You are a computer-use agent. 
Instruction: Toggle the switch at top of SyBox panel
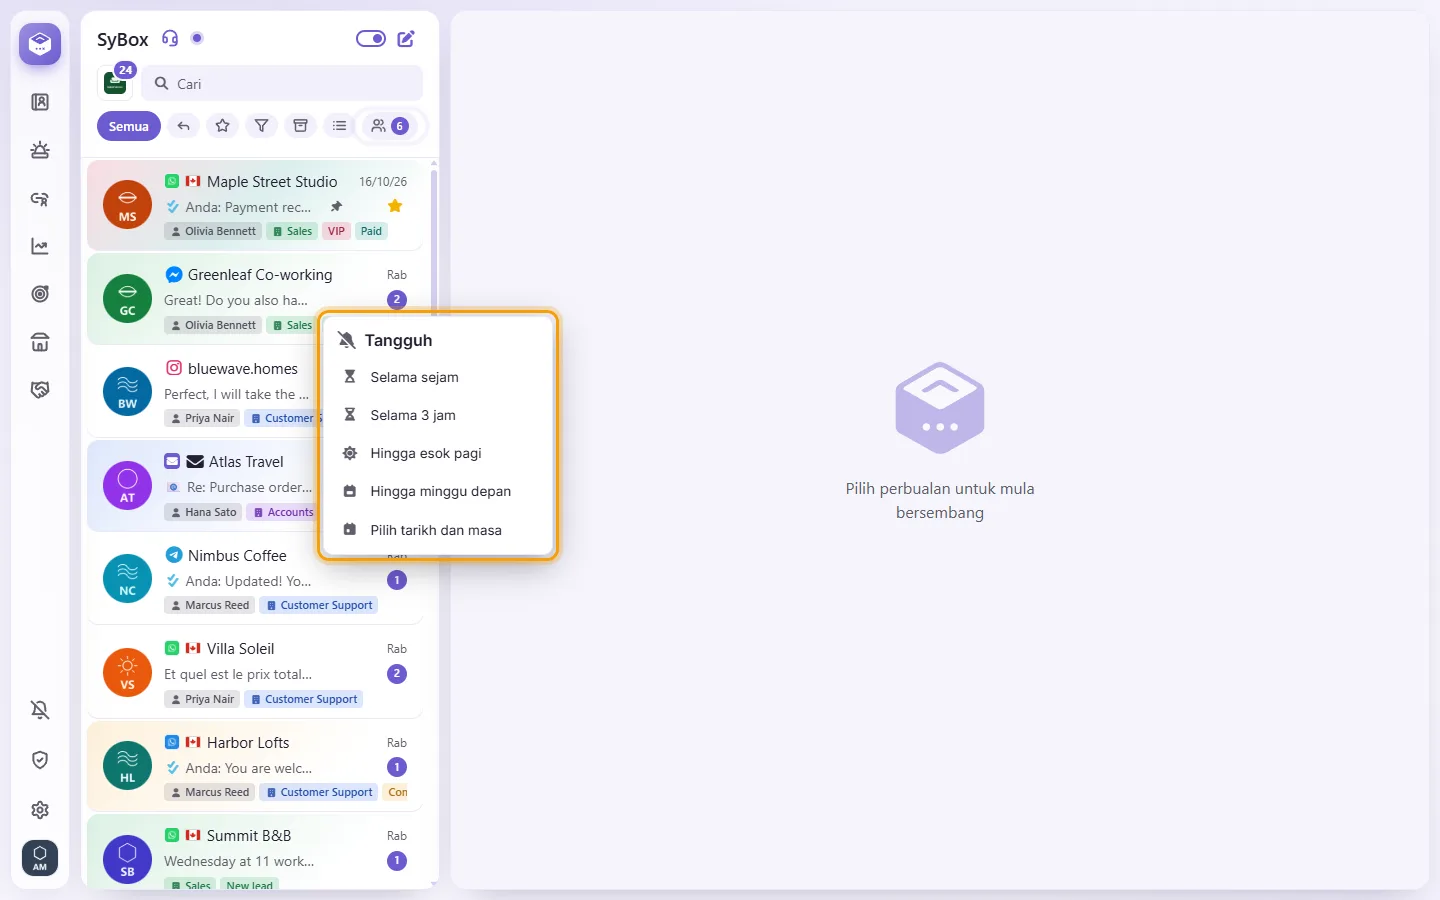click(371, 39)
